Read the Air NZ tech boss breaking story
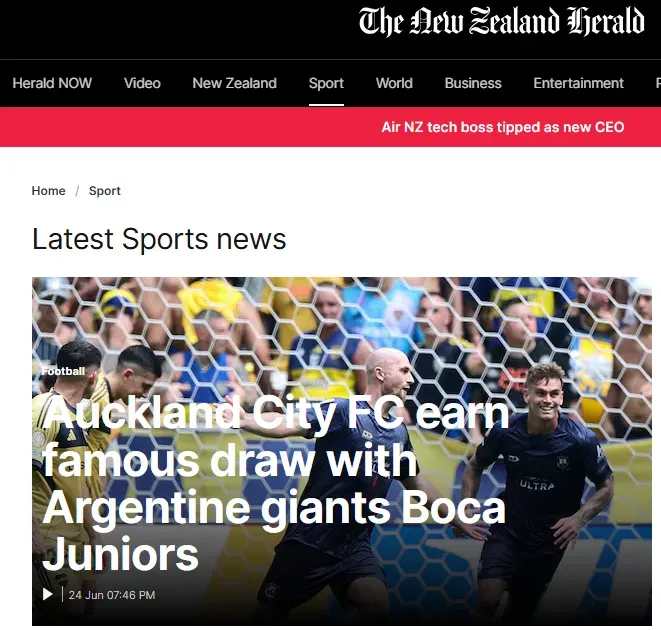 pyautogui.click(x=502, y=127)
